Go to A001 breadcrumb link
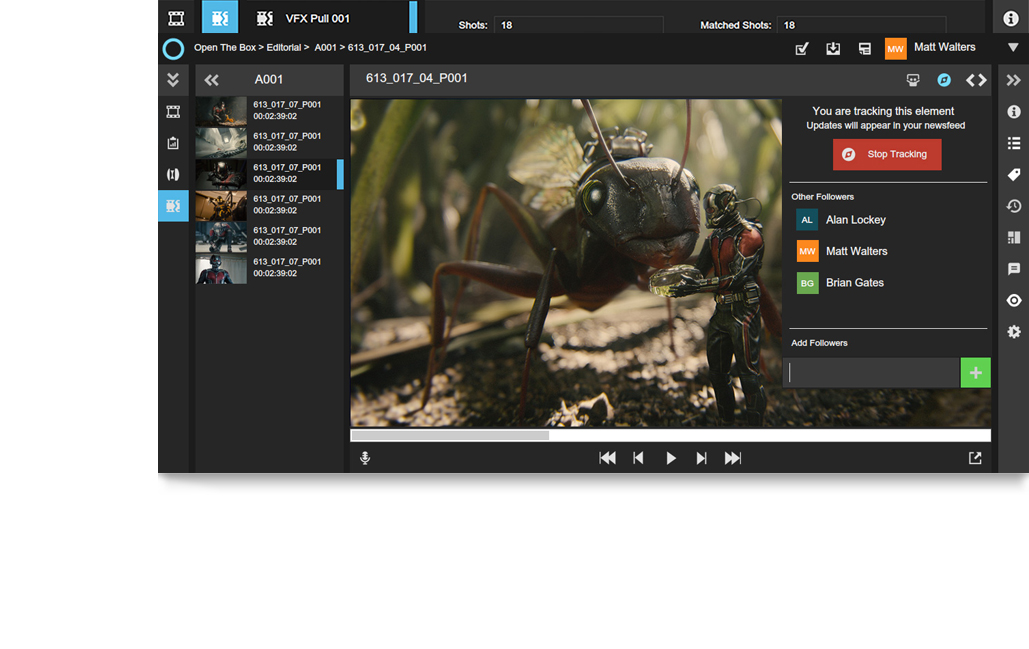 click(x=325, y=47)
